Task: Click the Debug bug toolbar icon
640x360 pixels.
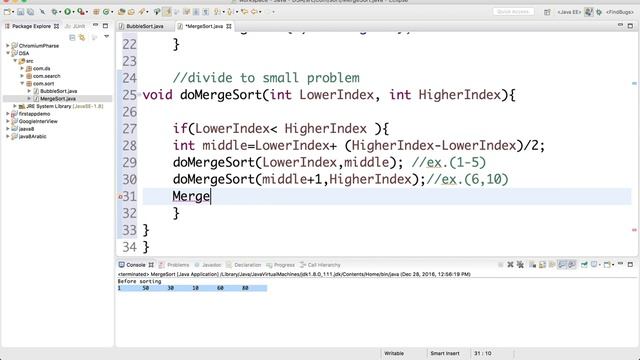Action: coord(54,12)
